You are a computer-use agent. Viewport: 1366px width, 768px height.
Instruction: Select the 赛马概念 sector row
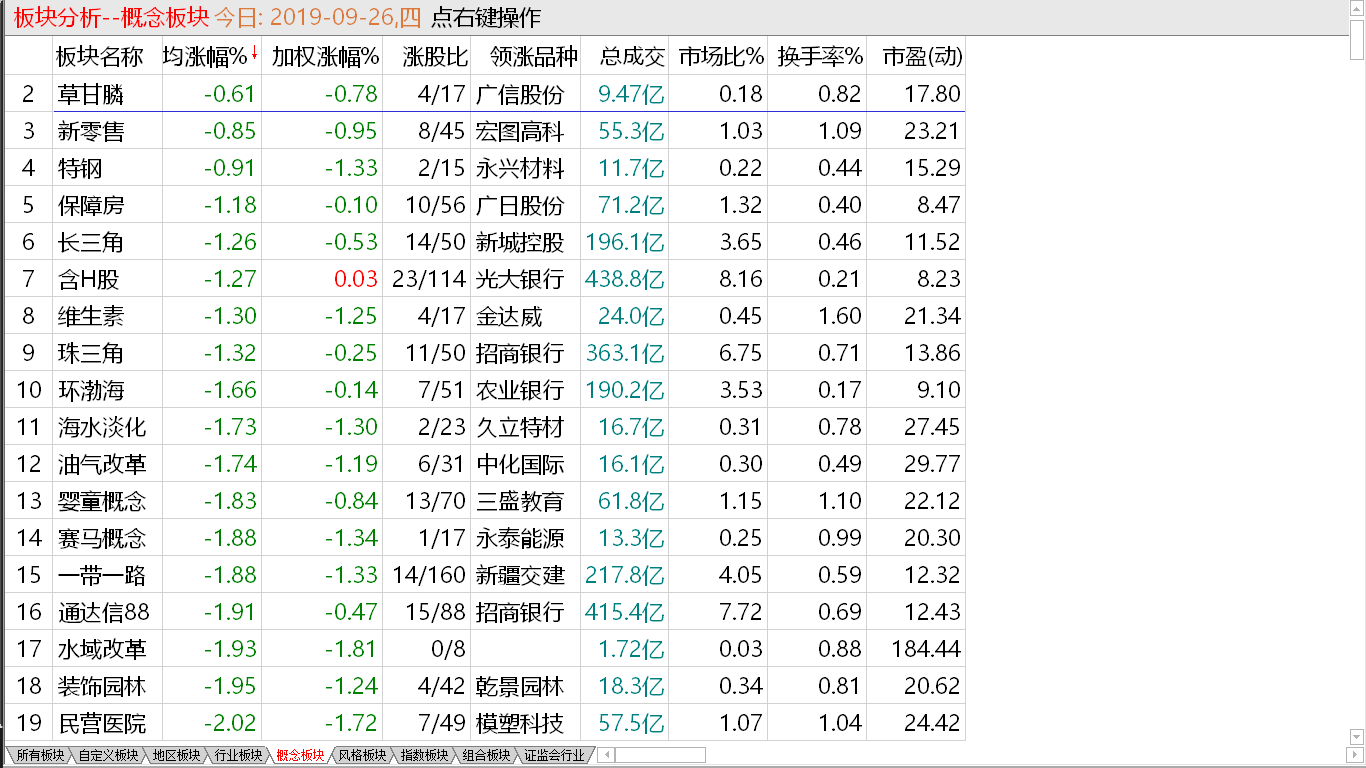coord(485,538)
